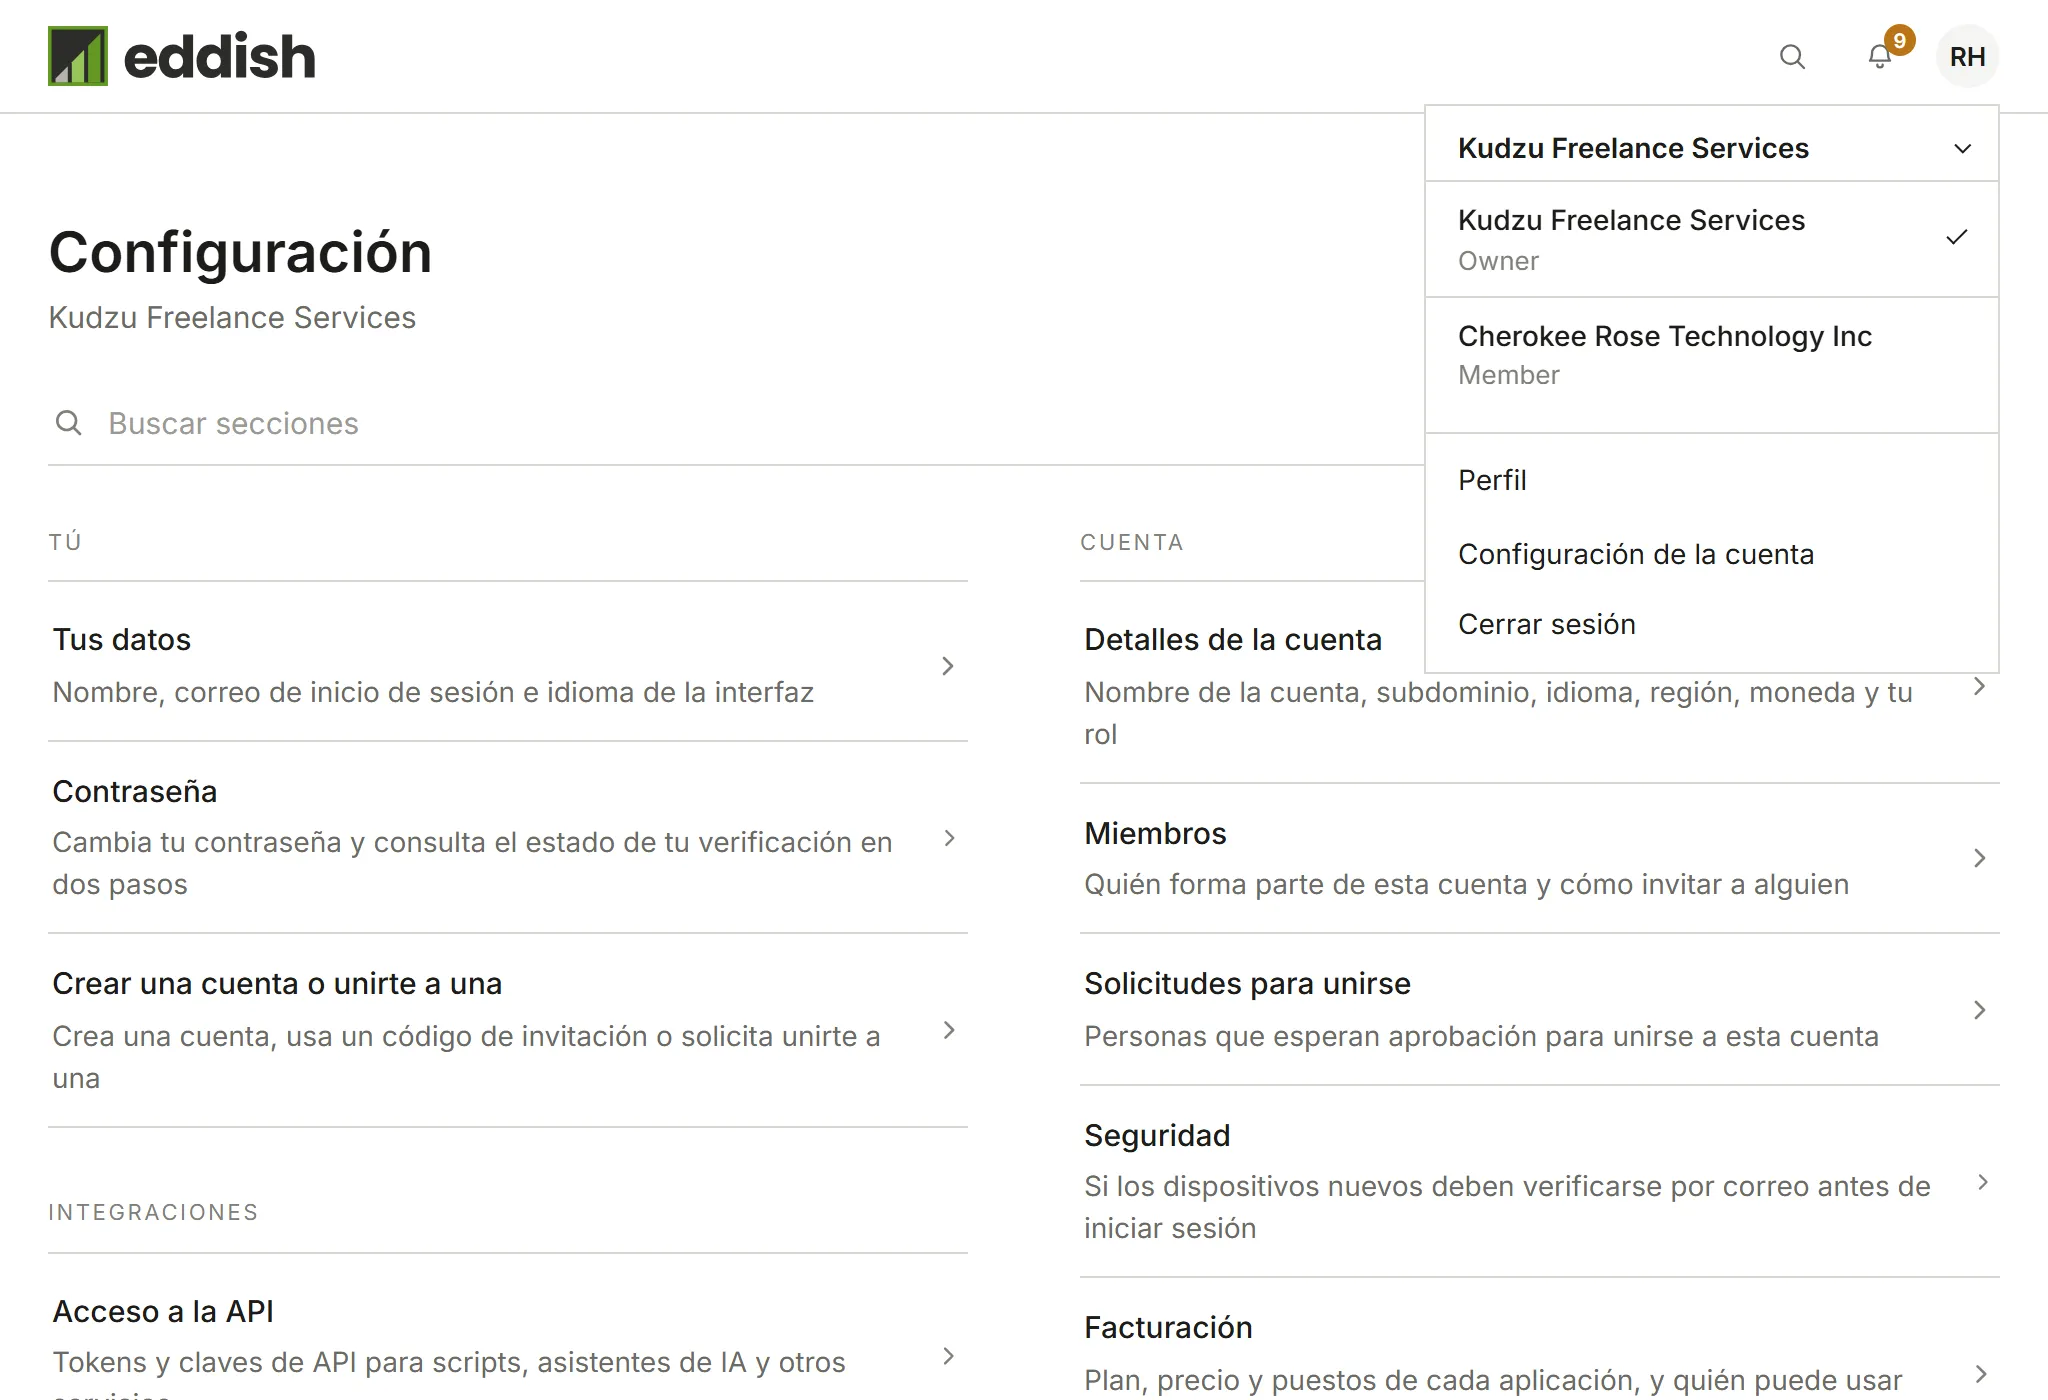The width and height of the screenshot is (2048, 1400).
Task: Open notifications bell with 9 badge
Action: pos(1880,57)
